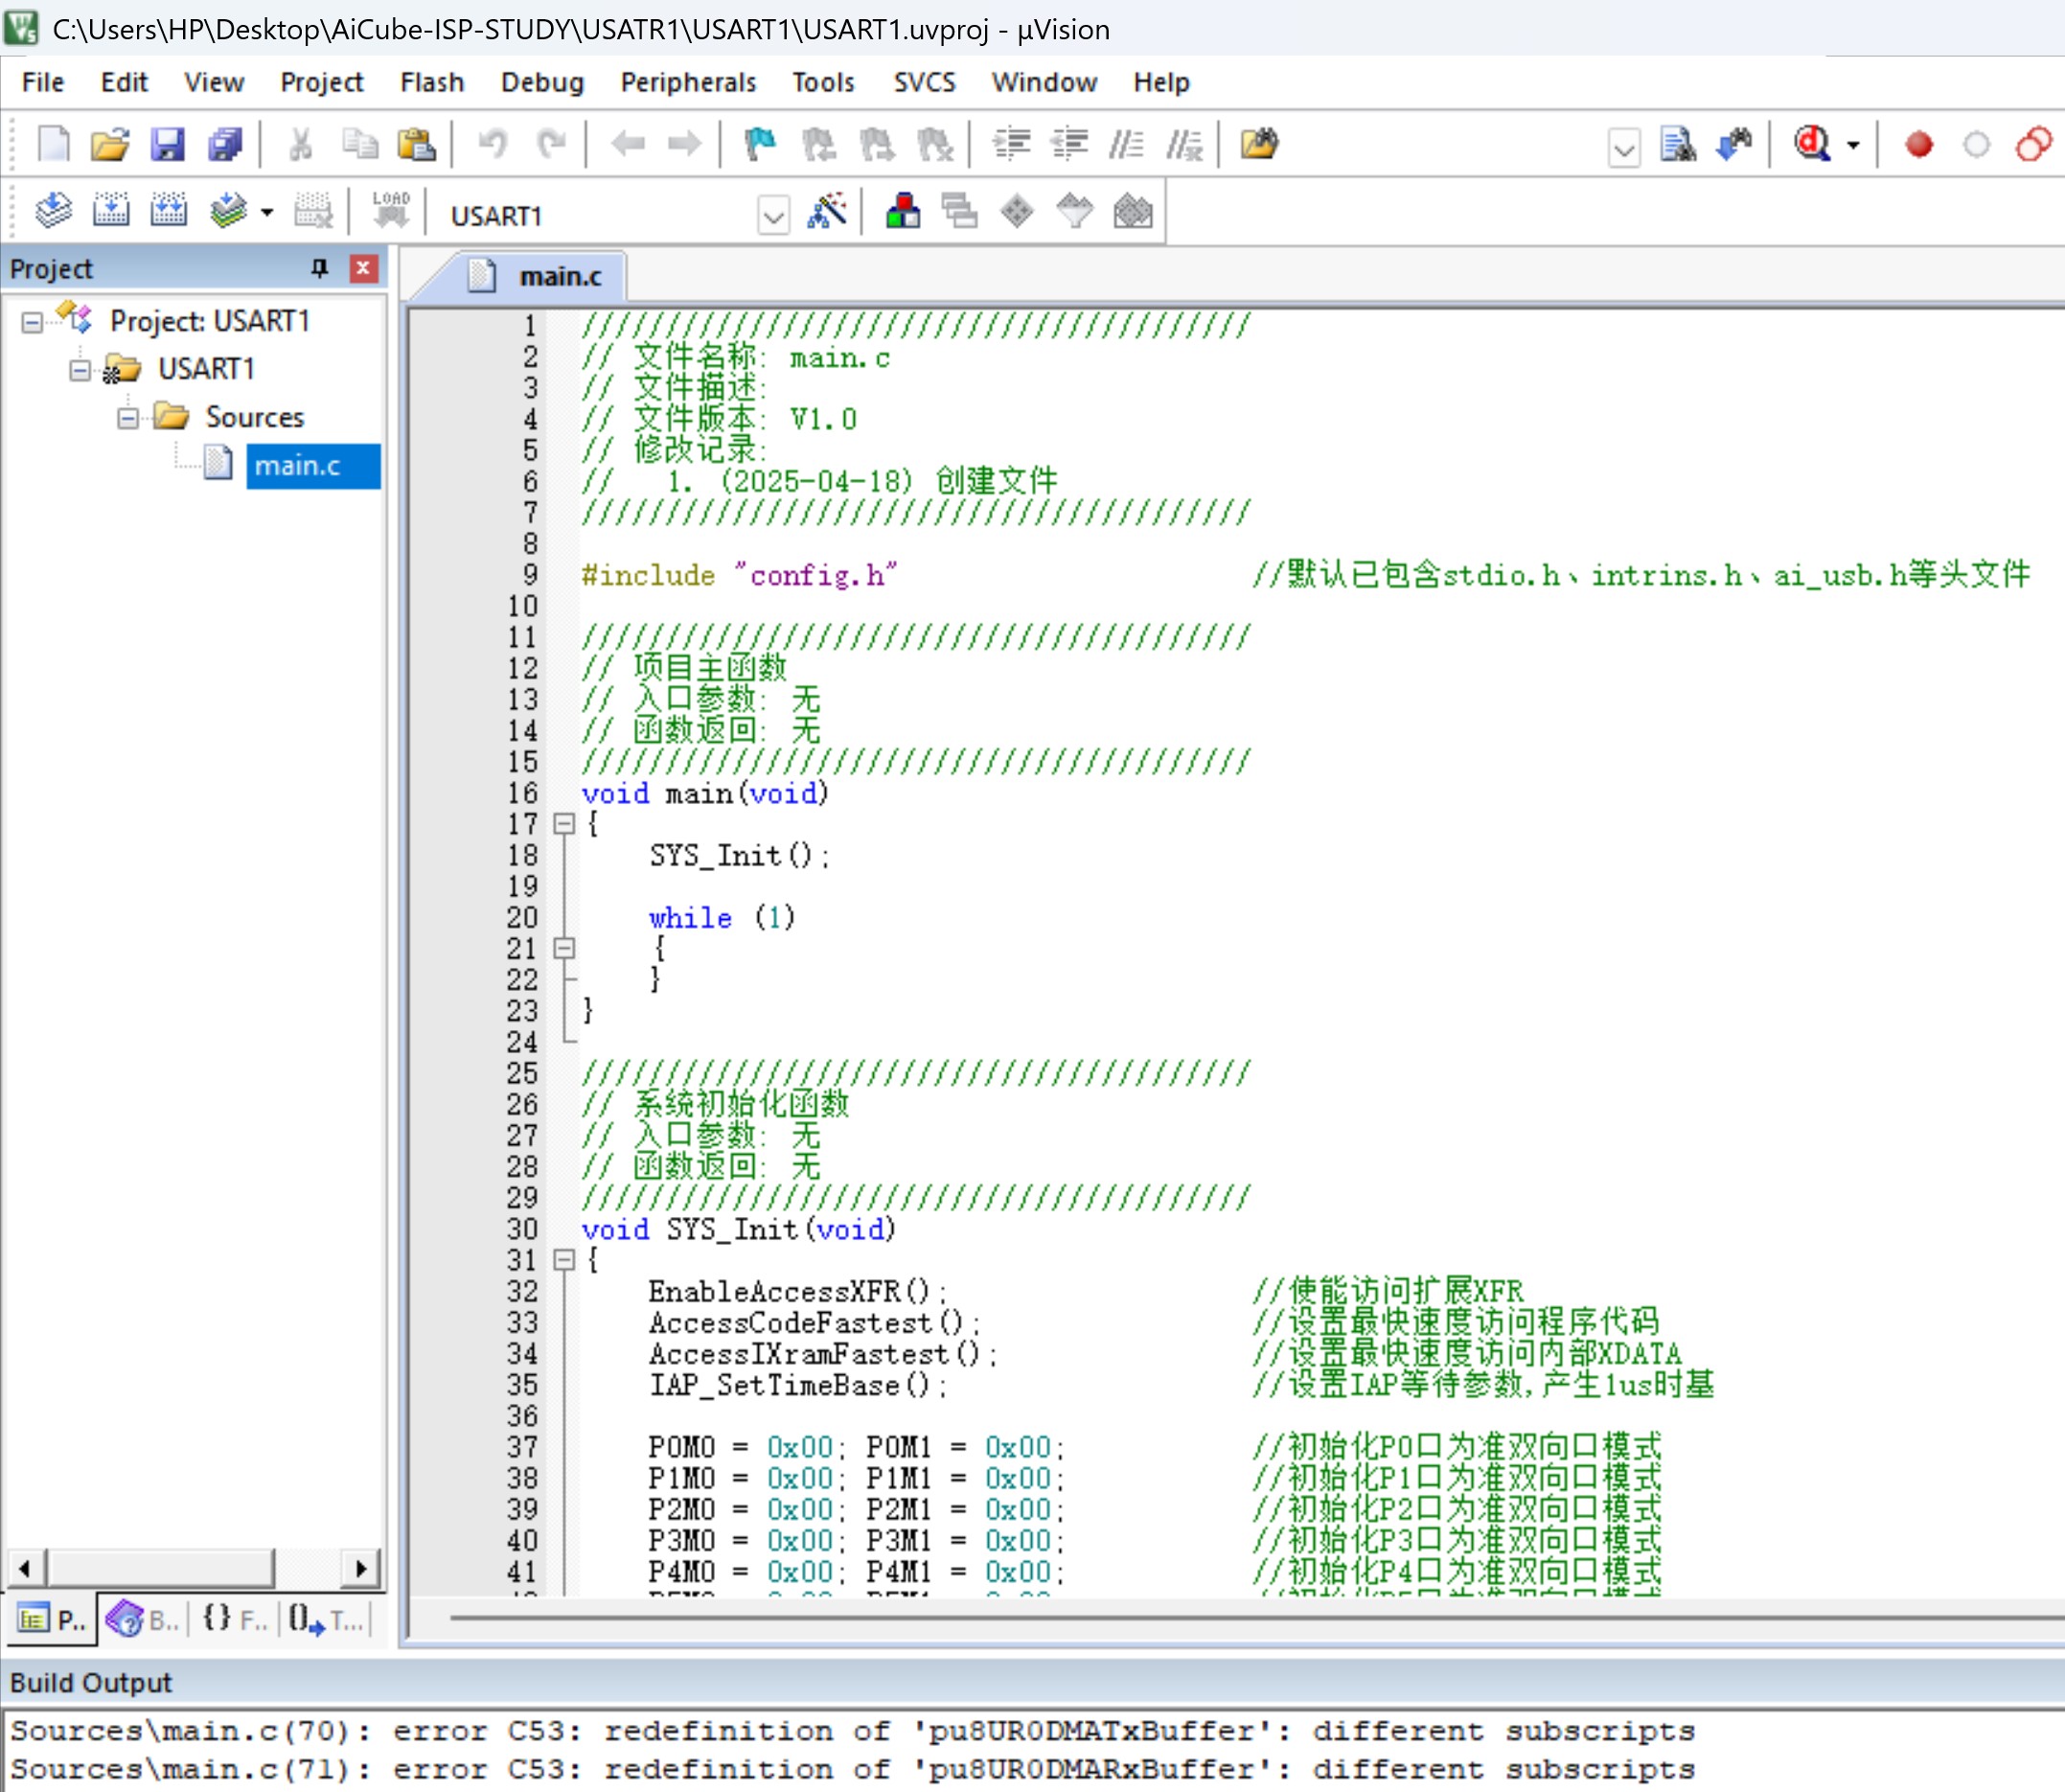Open the Flash menu

[x=432, y=82]
